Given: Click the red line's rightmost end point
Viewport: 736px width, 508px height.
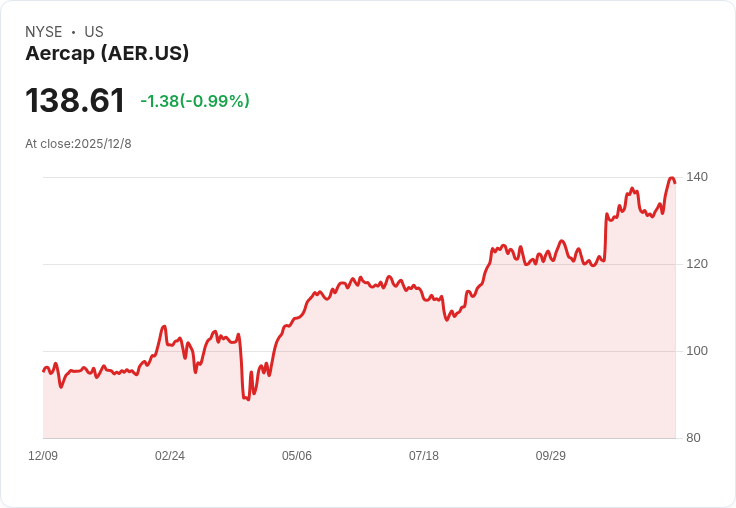Looking at the screenshot, I should (675, 182).
